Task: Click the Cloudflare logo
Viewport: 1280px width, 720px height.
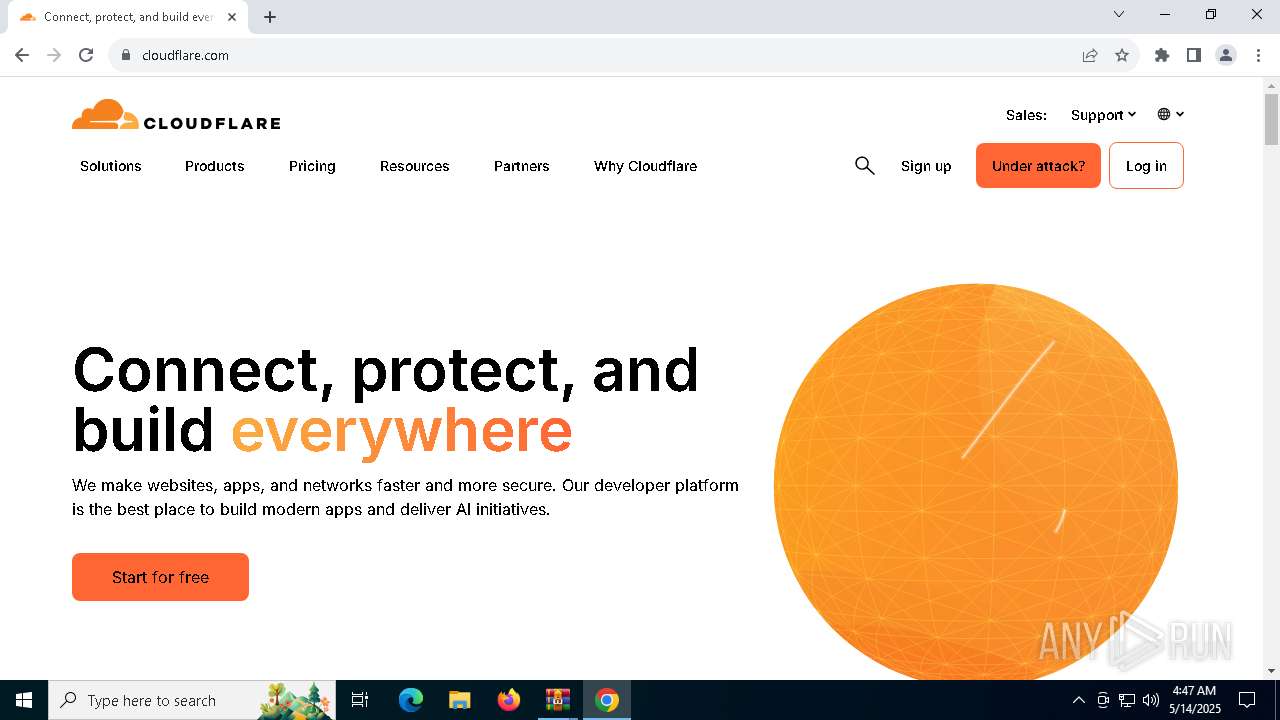Action: pyautogui.click(x=176, y=115)
